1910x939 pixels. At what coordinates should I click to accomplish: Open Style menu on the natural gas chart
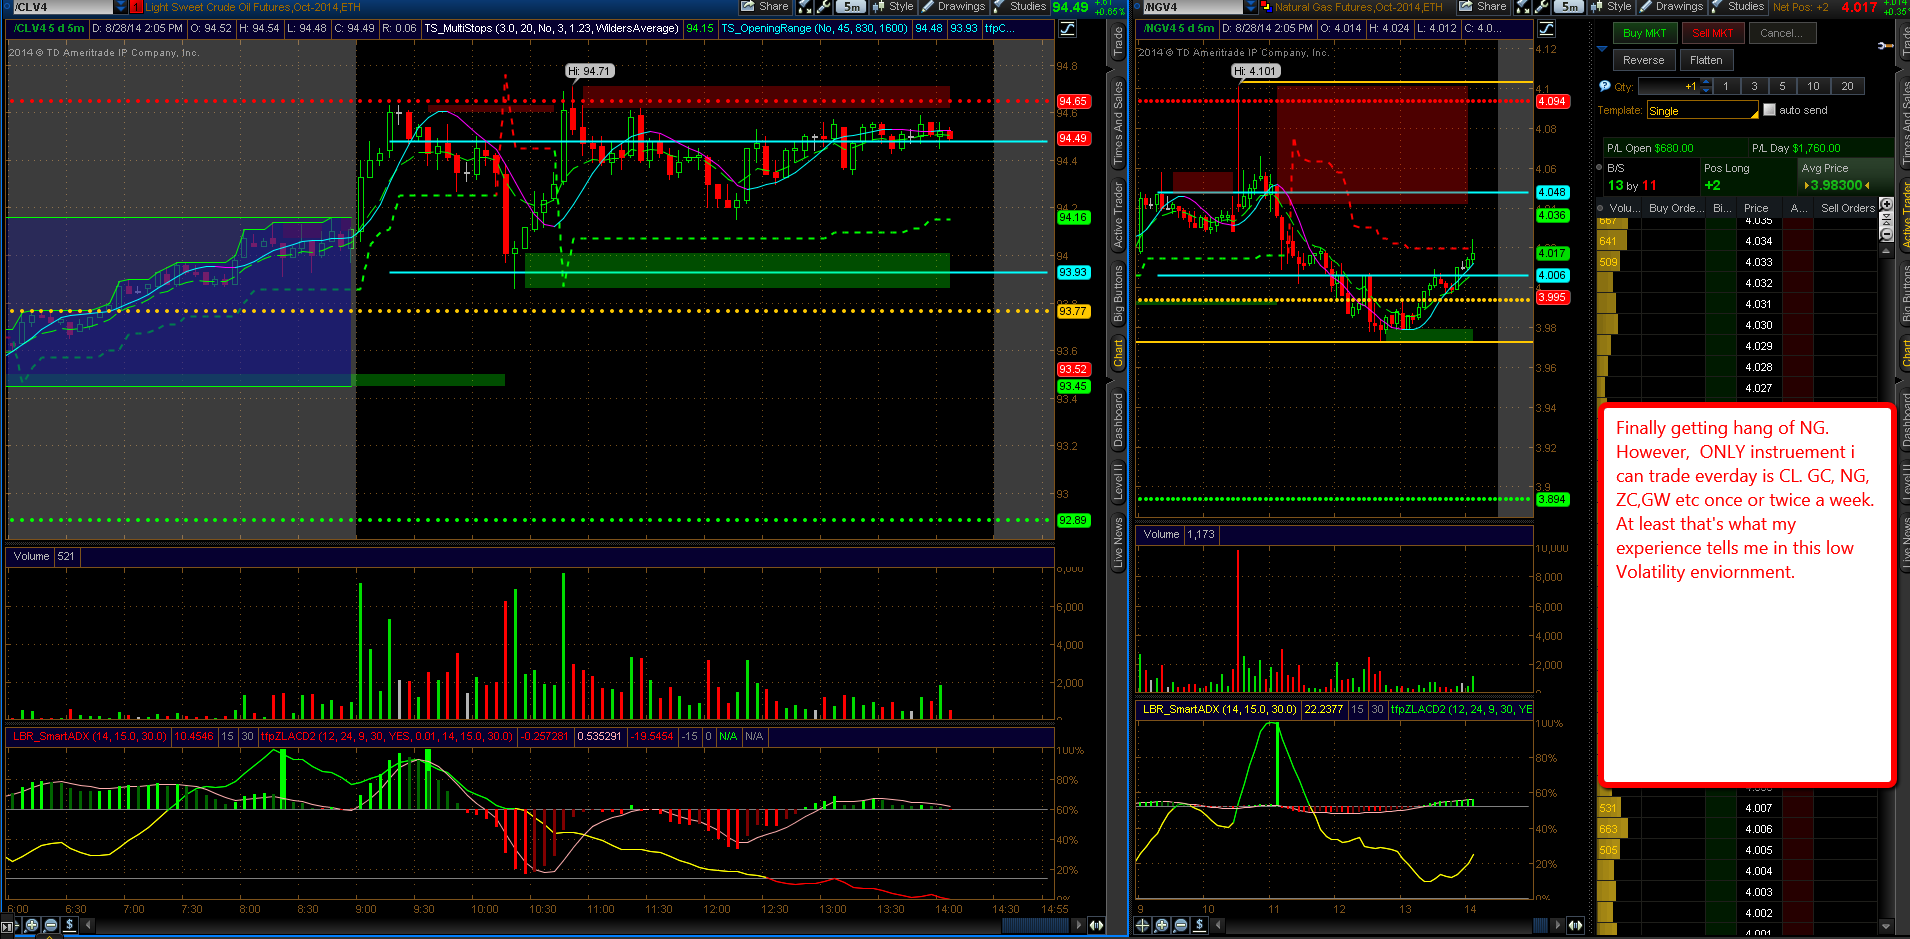pyautogui.click(x=1611, y=6)
